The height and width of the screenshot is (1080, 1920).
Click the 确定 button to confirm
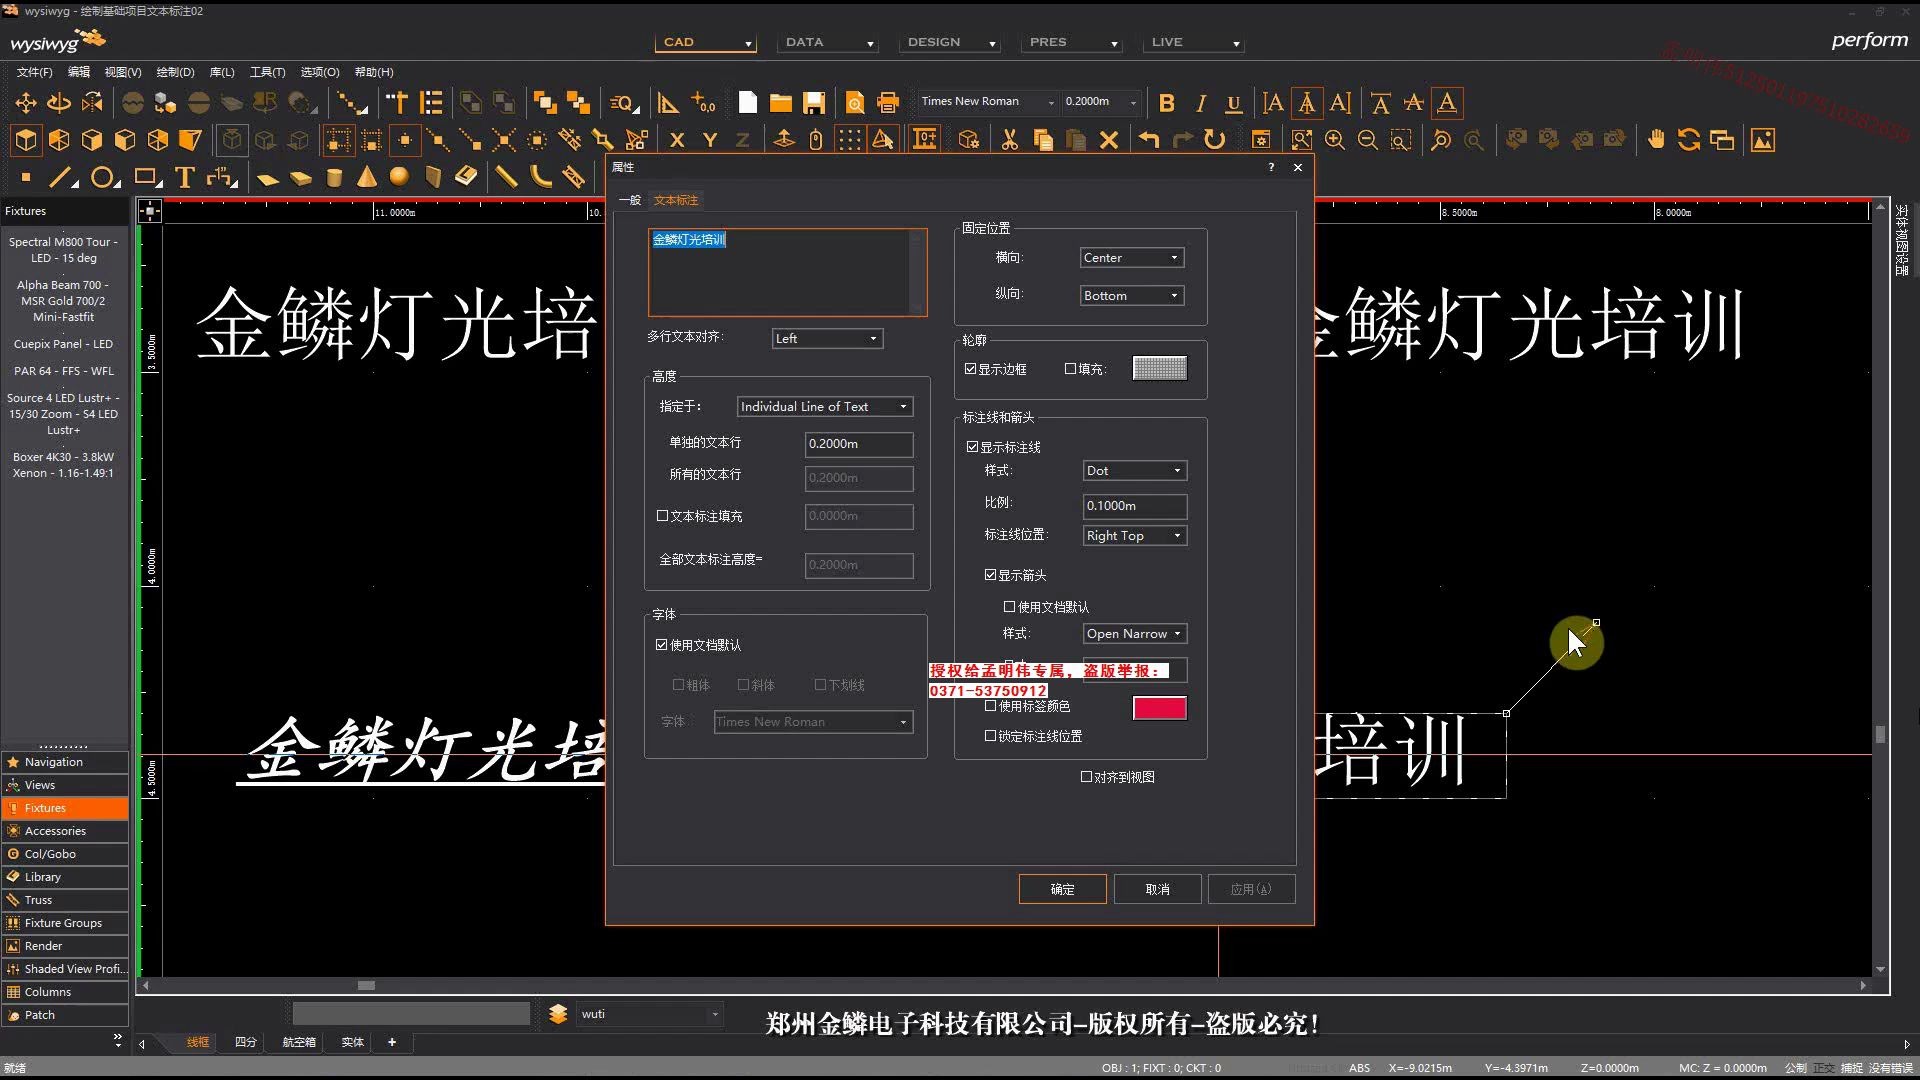coord(1062,889)
